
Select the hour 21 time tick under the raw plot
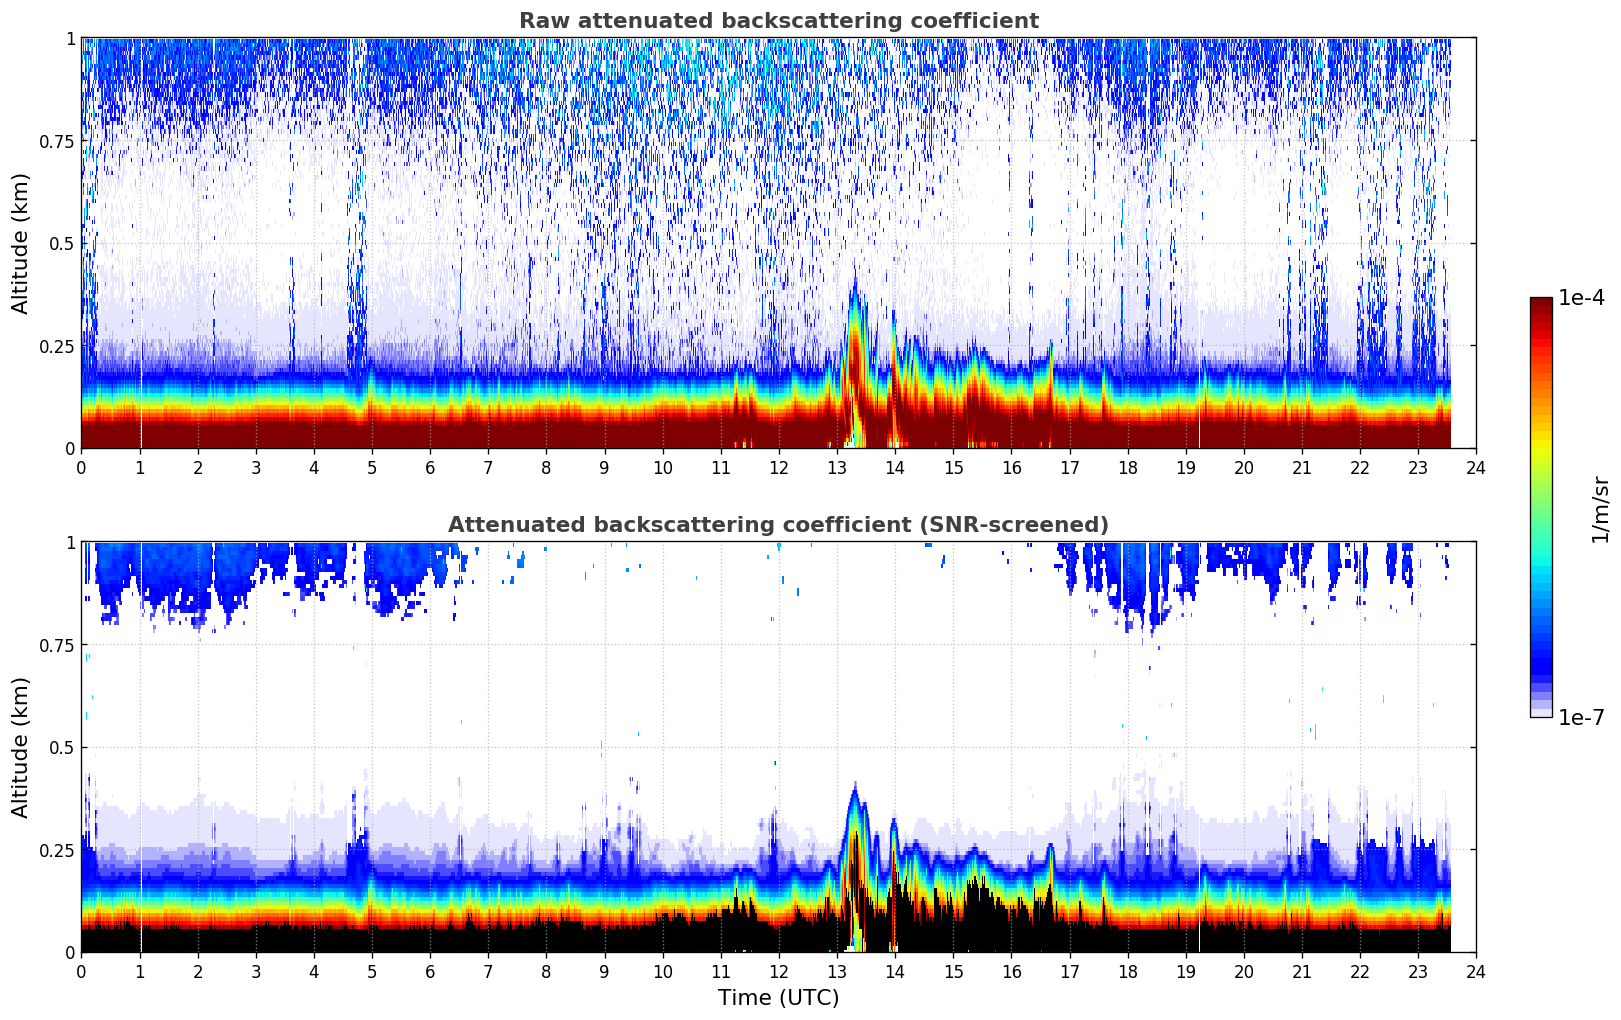1302,467
